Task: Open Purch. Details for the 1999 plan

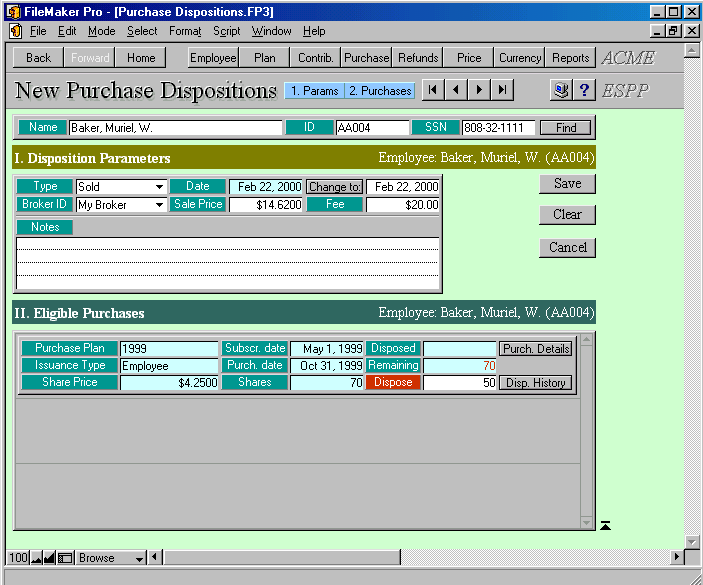Action: [536, 349]
